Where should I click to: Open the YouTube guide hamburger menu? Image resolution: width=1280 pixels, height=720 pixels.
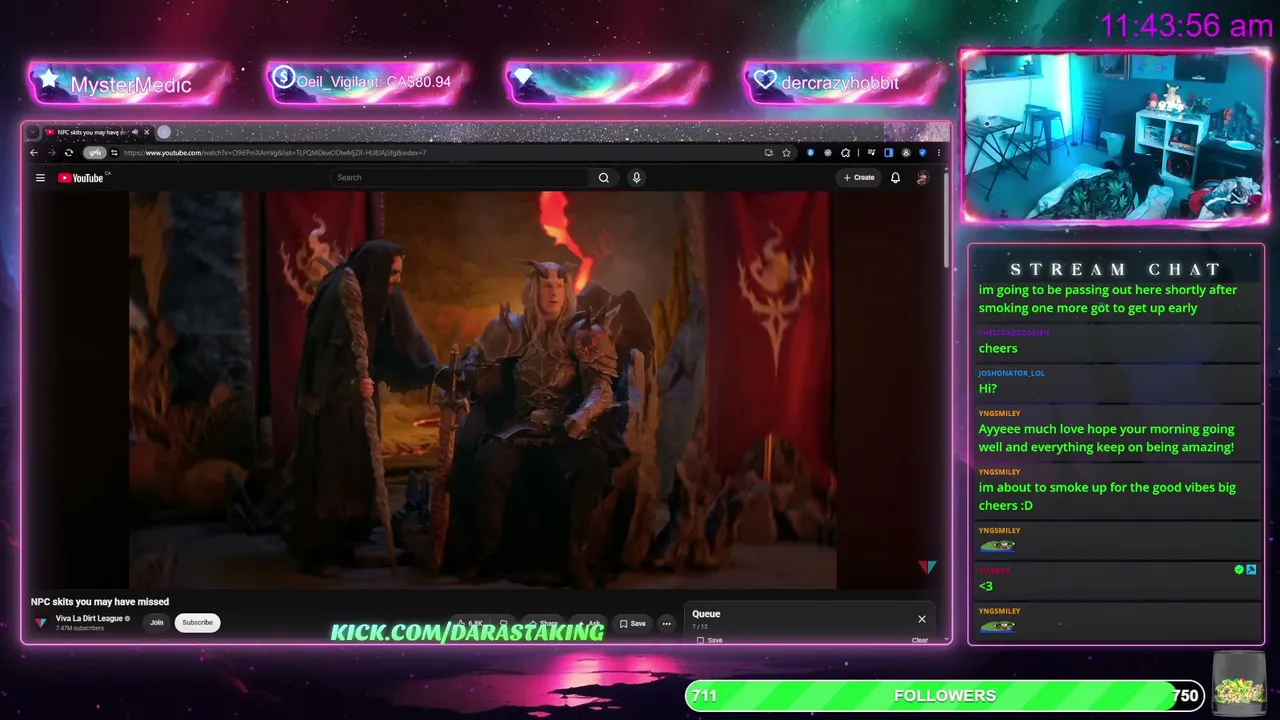tap(40, 178)
